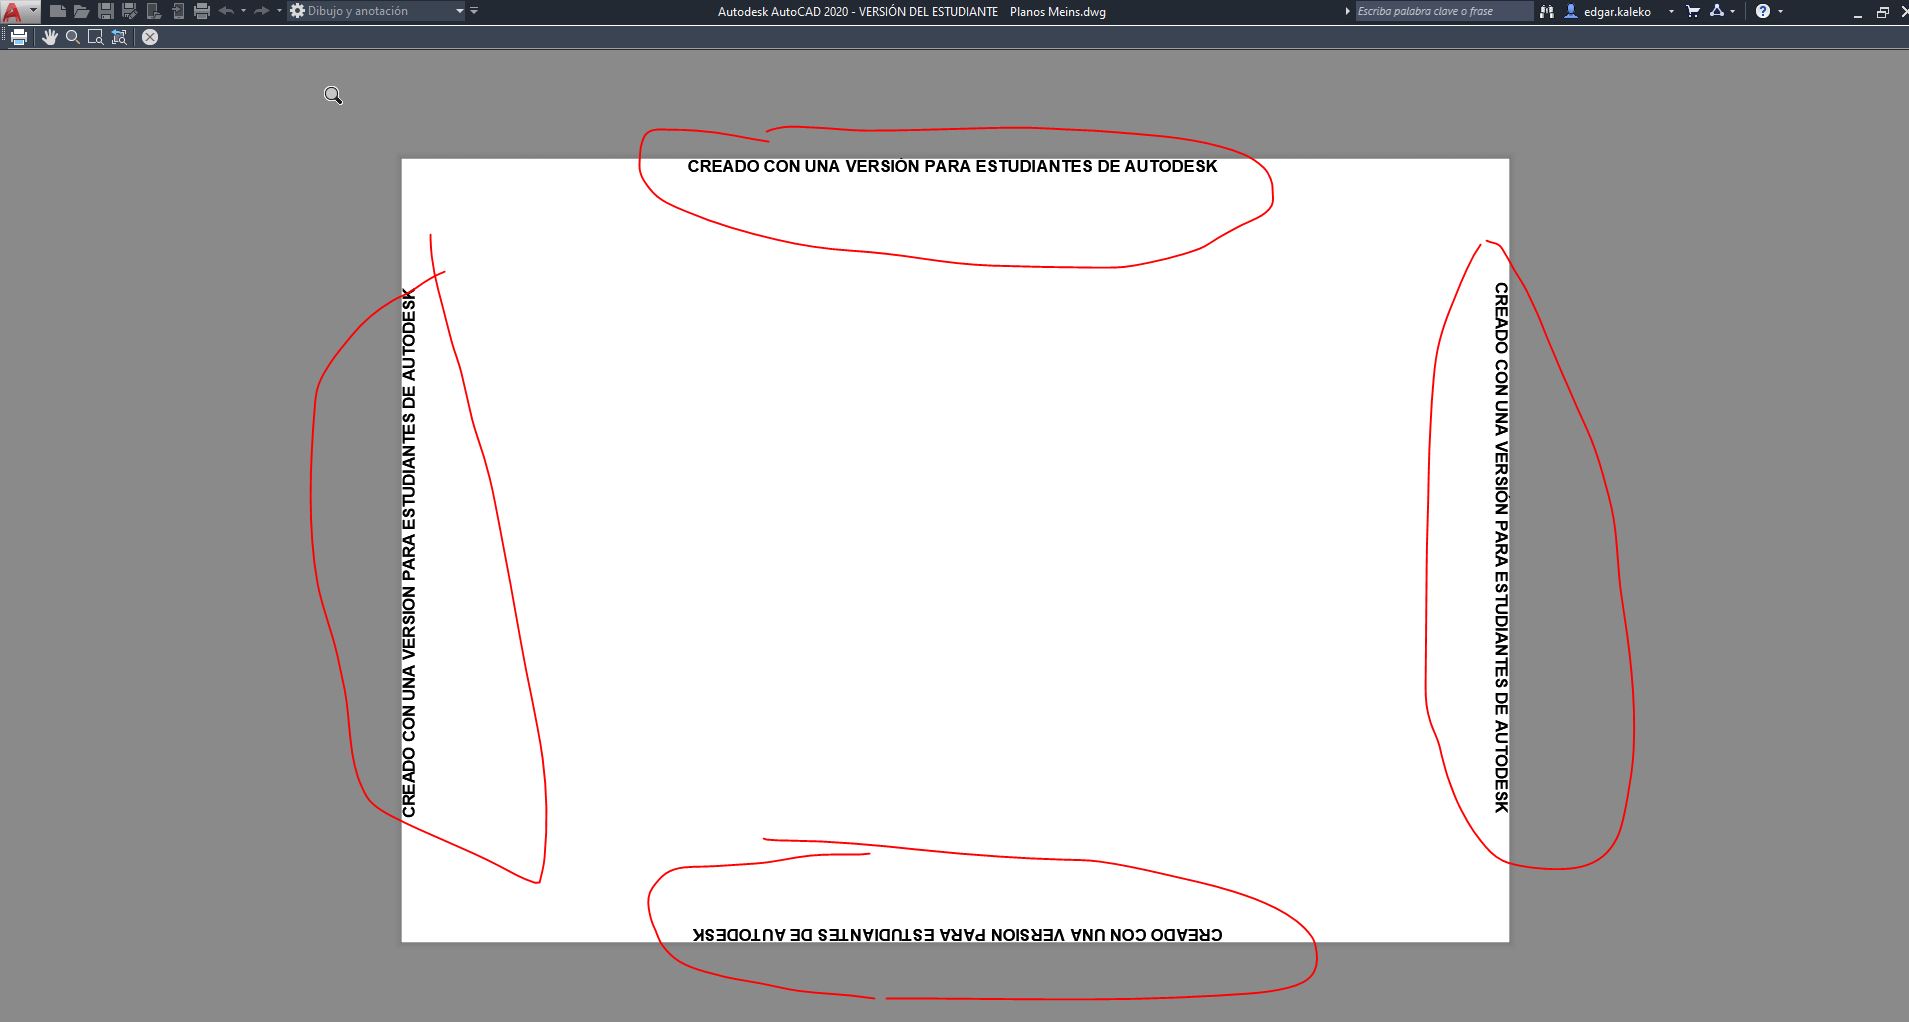Open the Autodesk App Store cart icon

pyautogui.click(x=1693, y=11)
